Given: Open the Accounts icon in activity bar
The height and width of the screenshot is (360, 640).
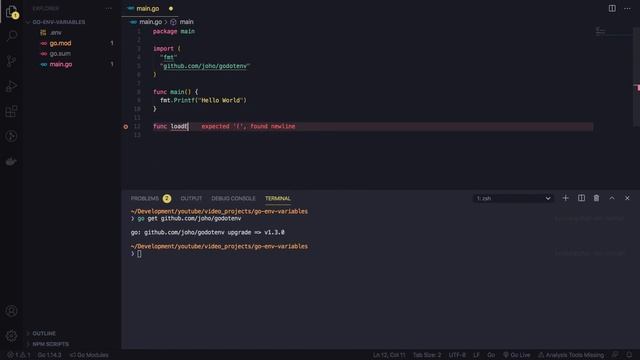Looking at the screenshot, I should [11, 311].
